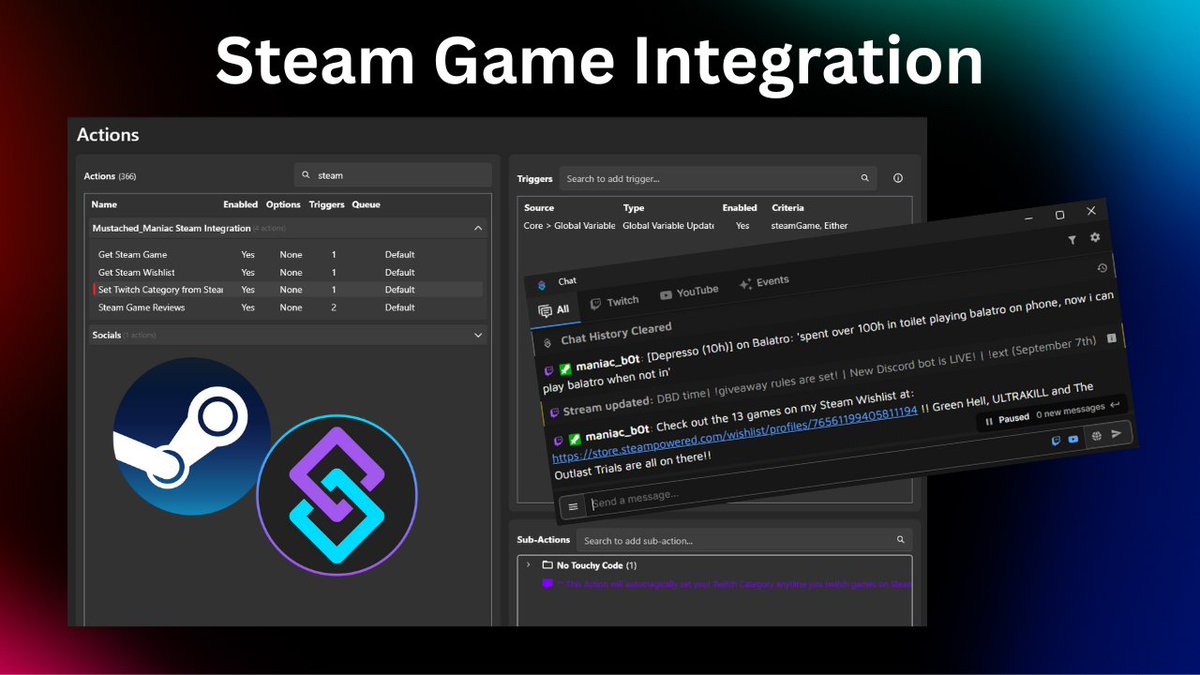This screenshot has width=1200, height=675.
Task: Sort actions by the Name column header
Action: point(104,204)
